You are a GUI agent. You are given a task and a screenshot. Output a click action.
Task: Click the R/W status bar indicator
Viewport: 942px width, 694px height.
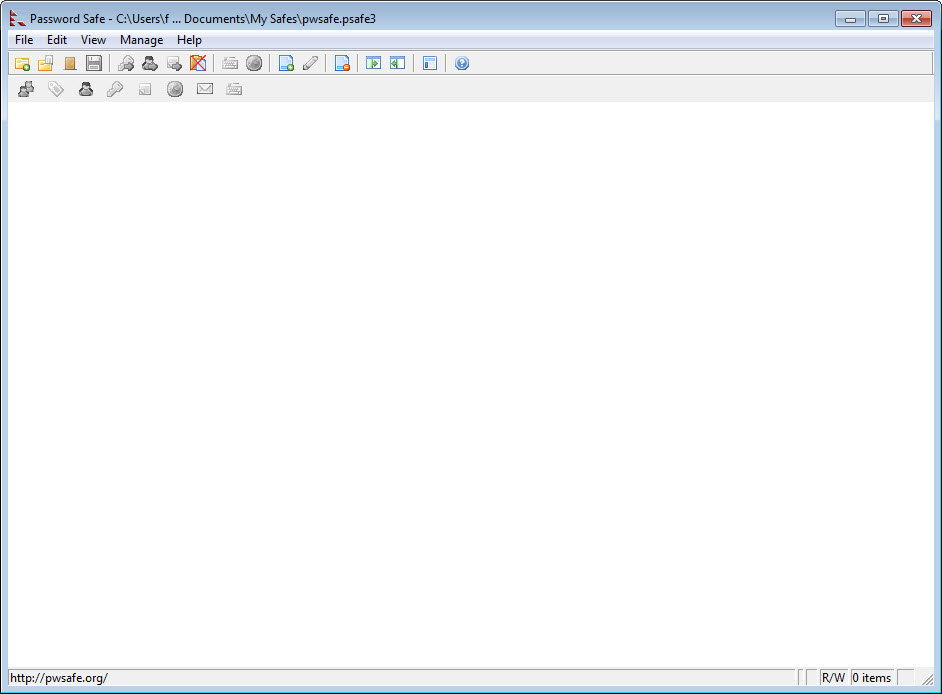point(833,678)
